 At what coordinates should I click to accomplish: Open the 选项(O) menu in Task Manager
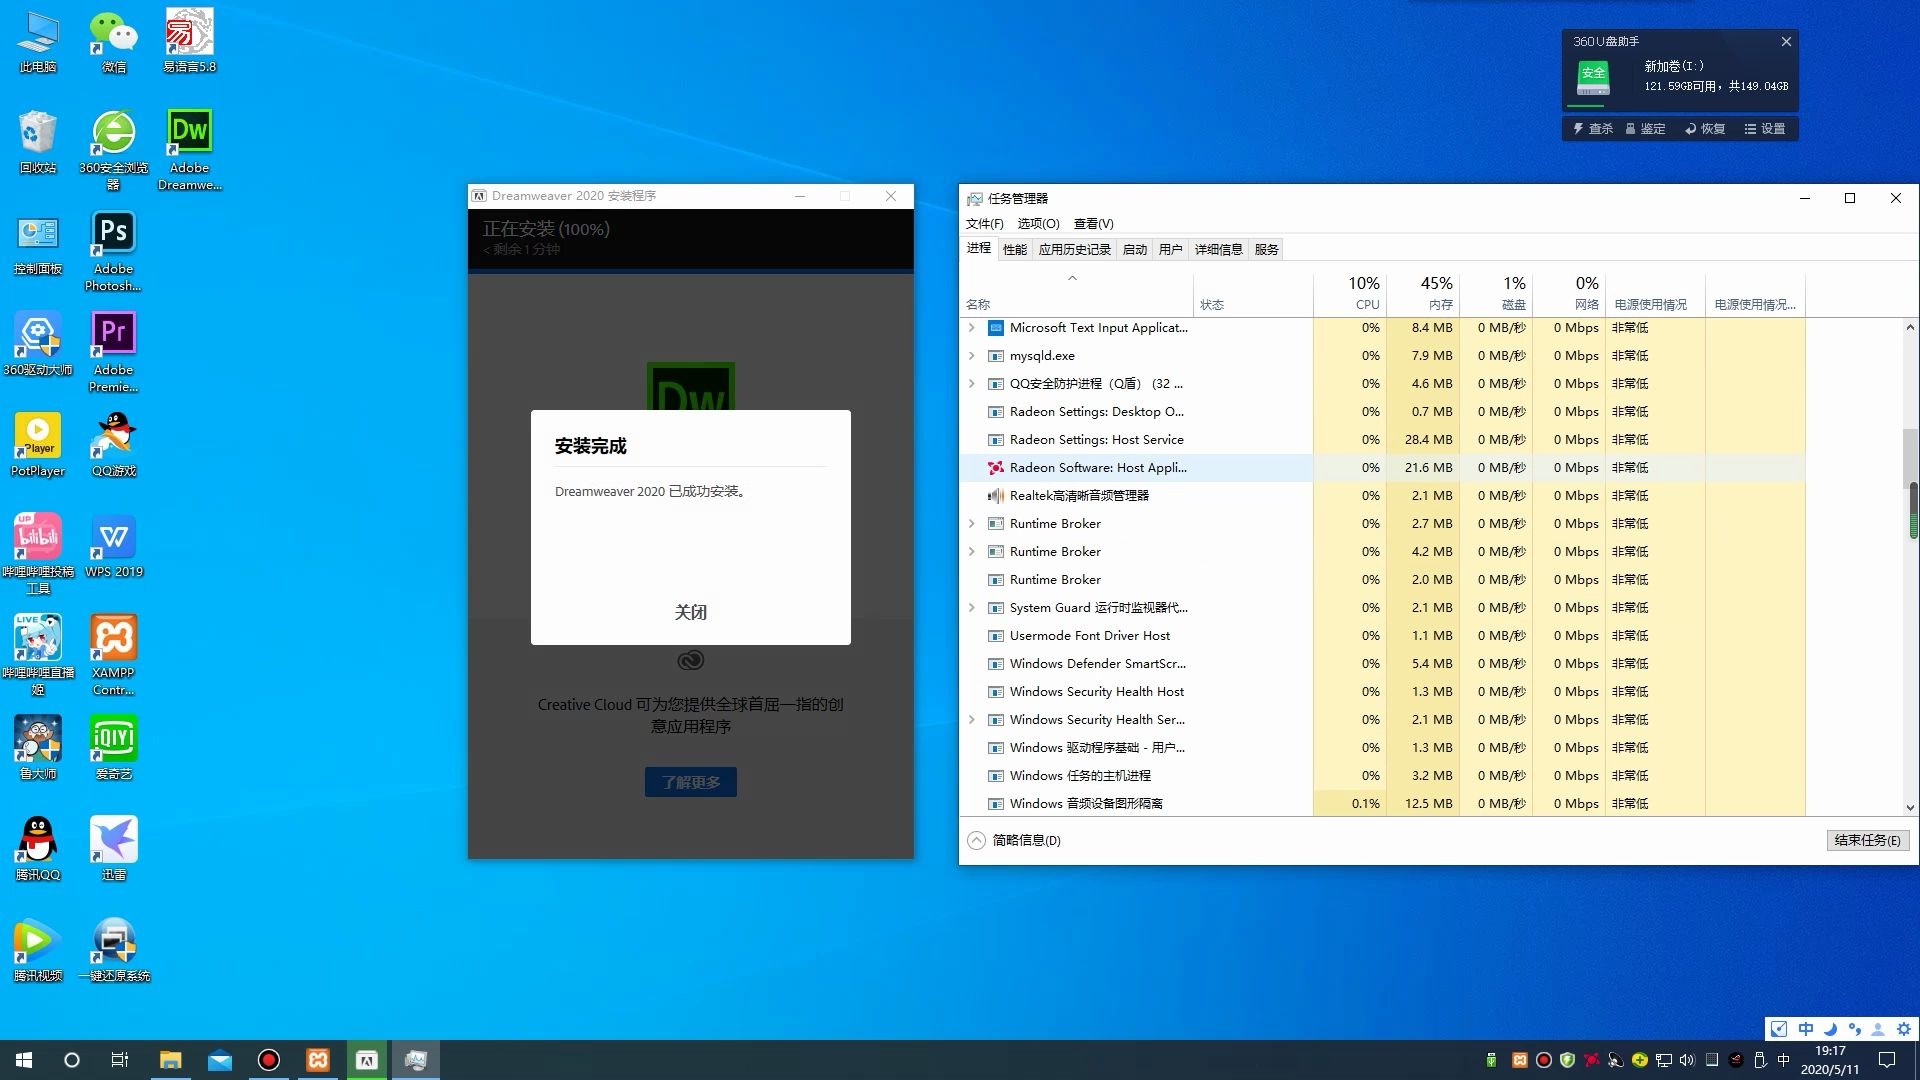[x=1038, y=223]
